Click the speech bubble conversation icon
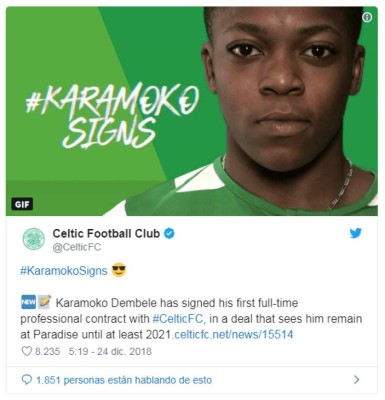 [26, 380]
